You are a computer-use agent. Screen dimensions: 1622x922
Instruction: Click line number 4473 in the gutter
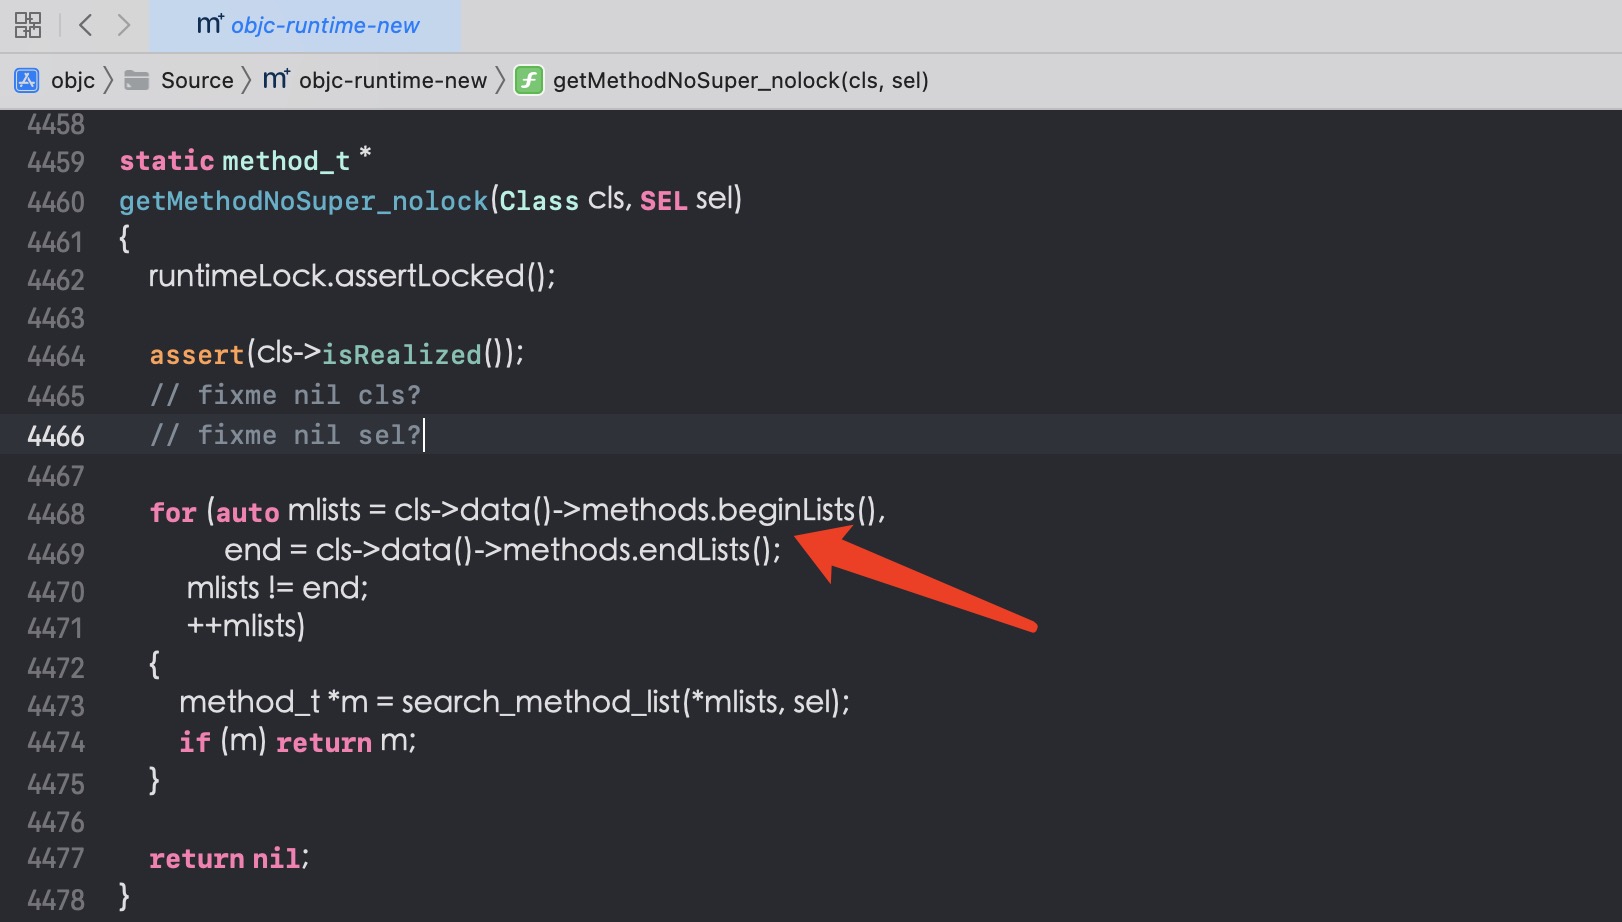tap(56, 706)
